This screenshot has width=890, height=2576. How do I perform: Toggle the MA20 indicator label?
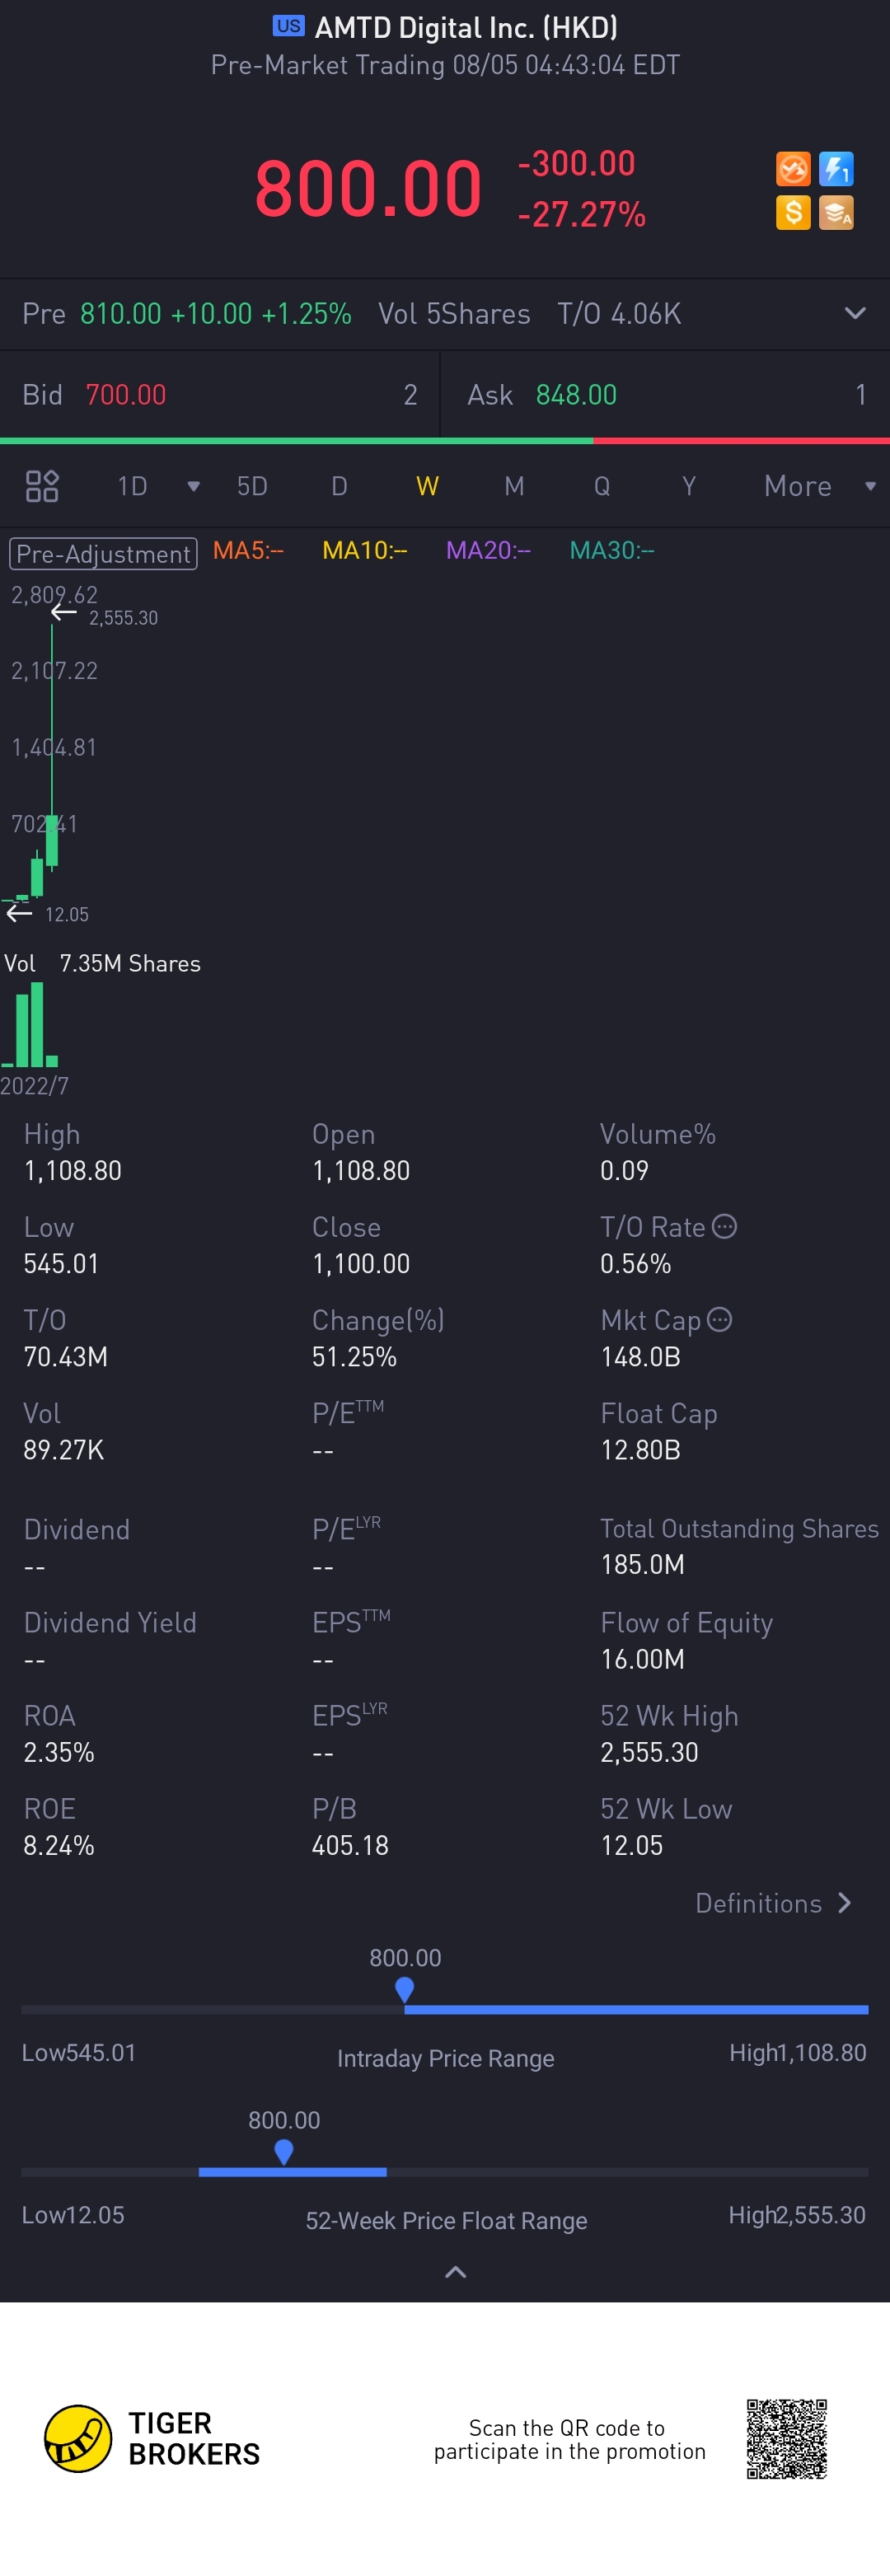pyautogui.click(x=488, y=550)
